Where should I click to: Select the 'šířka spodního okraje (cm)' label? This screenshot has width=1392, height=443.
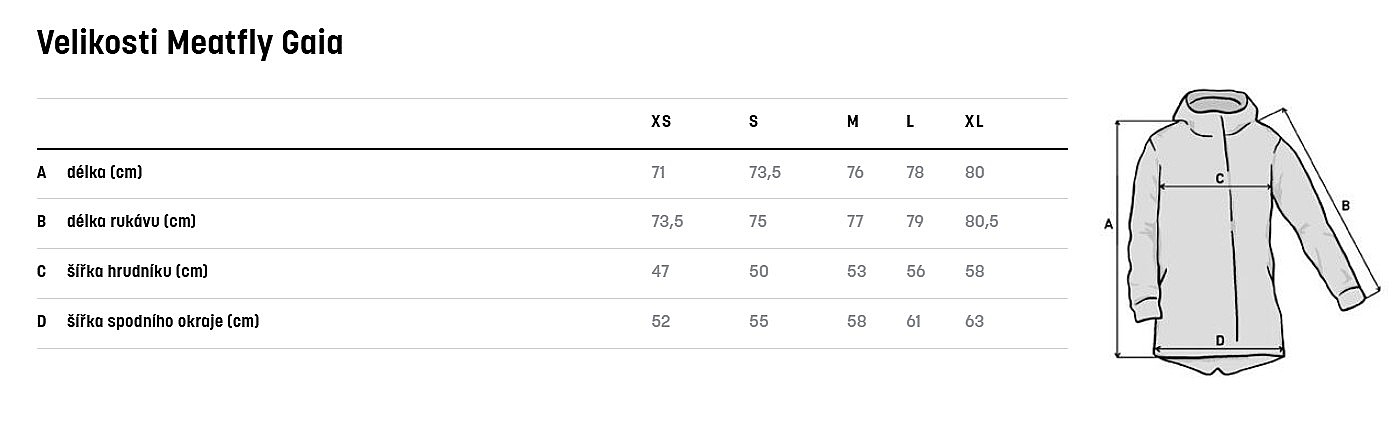click(163, 321)
